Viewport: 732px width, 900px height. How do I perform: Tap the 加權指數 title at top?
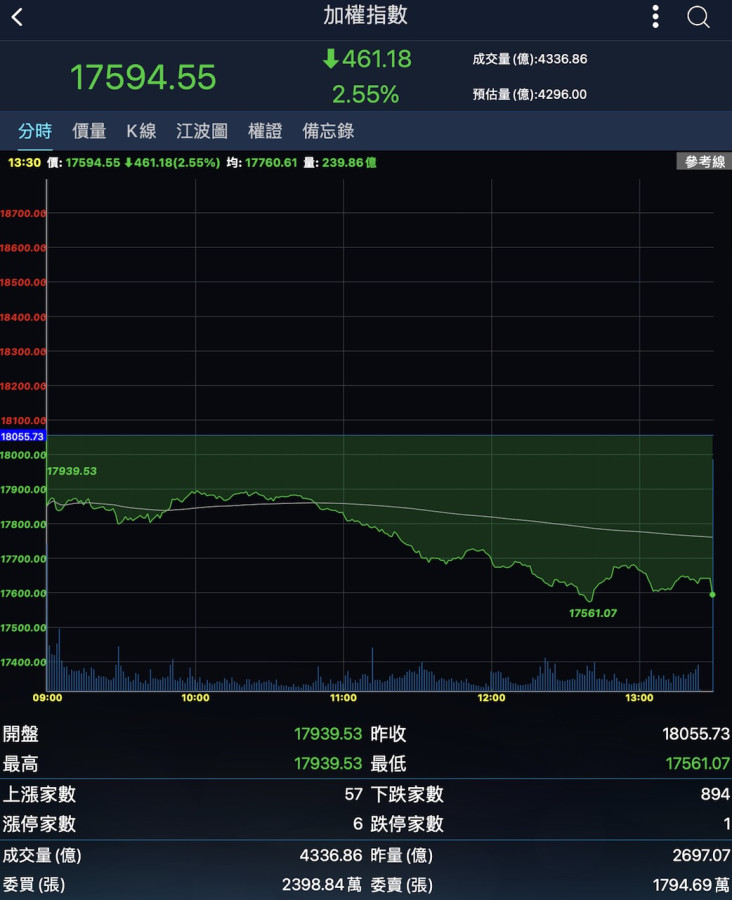click(365, 16)
